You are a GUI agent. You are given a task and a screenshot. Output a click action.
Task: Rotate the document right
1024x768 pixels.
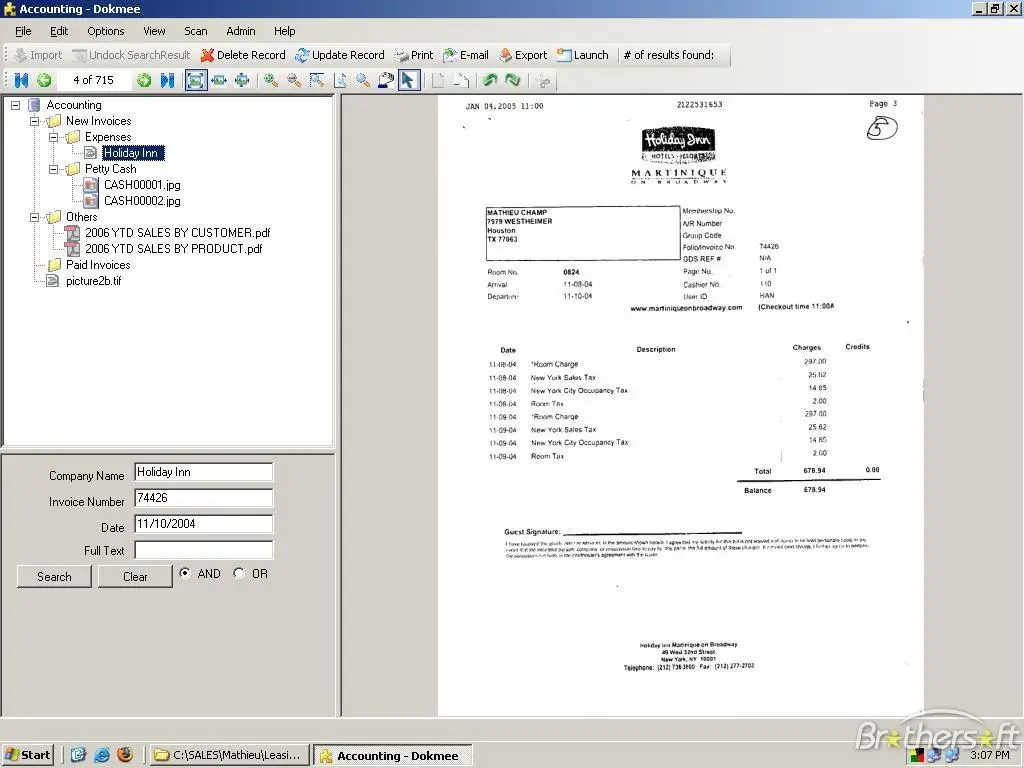[513, 80]
